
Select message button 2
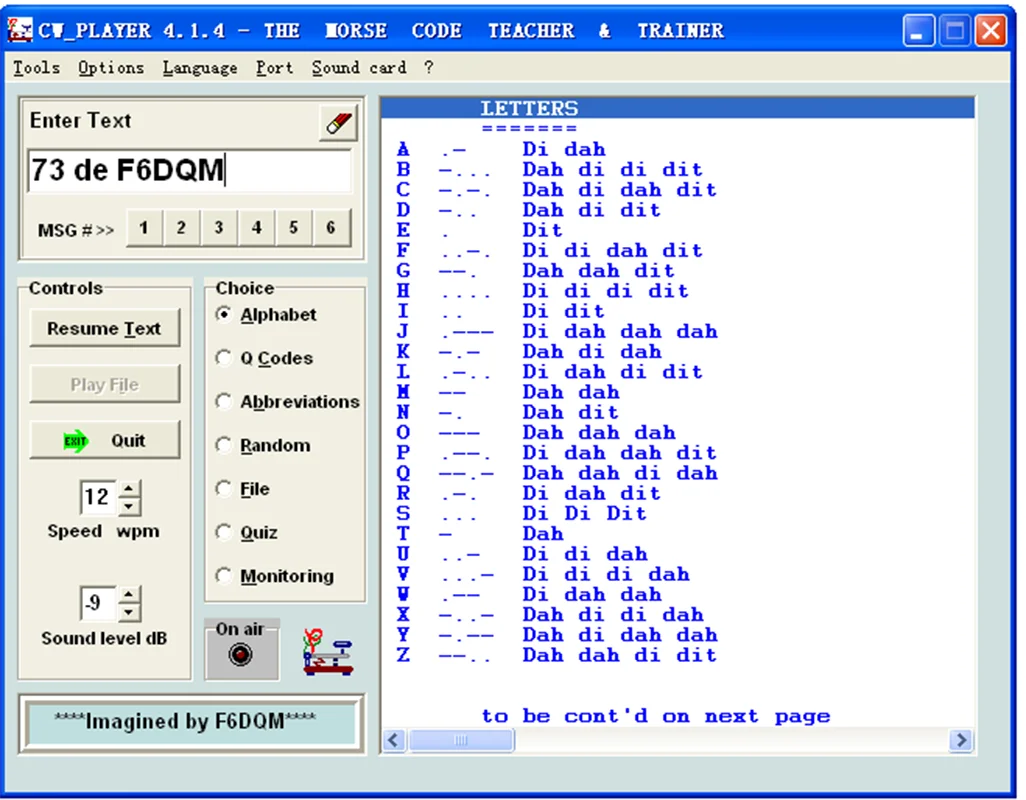click(x=181, y=228)
